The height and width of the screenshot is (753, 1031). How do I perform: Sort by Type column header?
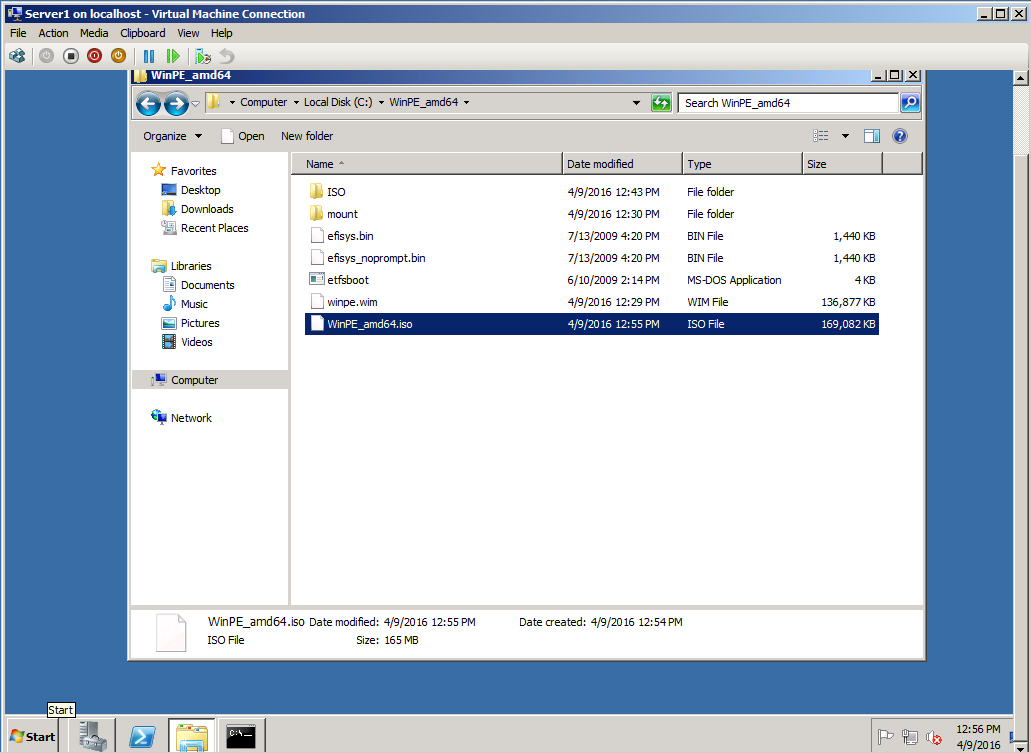742,164
